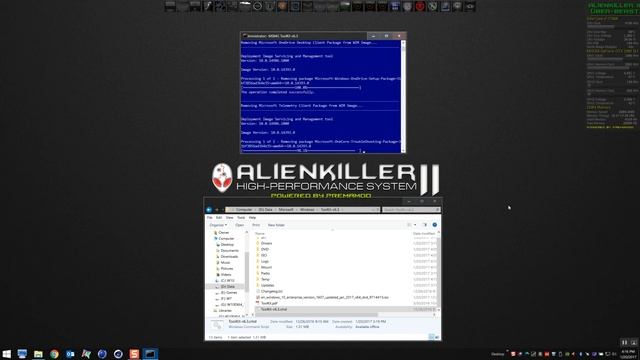The image size is (640, 360).
Task: Select the (E:) Games drive
Action: [x=227, y=293]
